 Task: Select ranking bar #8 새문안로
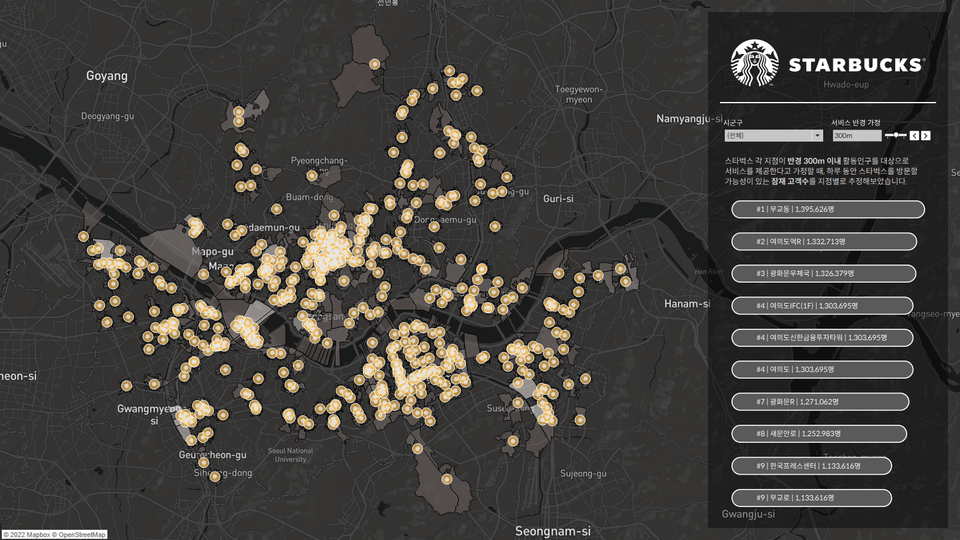(x=819, y=433)
